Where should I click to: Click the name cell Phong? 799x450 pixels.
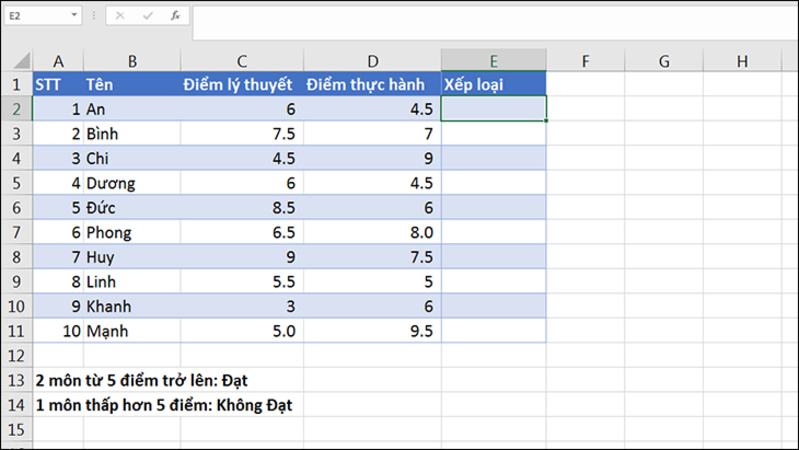132,232
